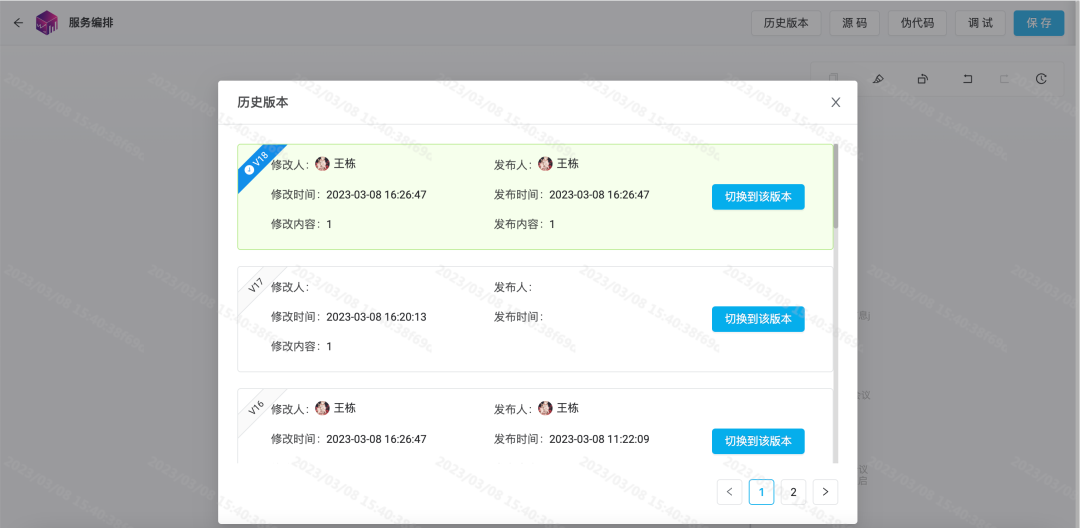Switch to version V18 with 切换到该版本
Screen dimensions: 1080x528
[x=758, y=197]
